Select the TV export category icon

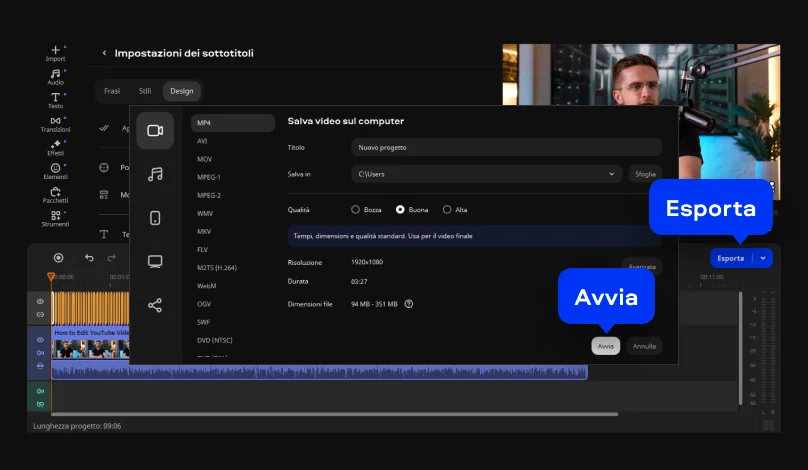coord(155,262)
